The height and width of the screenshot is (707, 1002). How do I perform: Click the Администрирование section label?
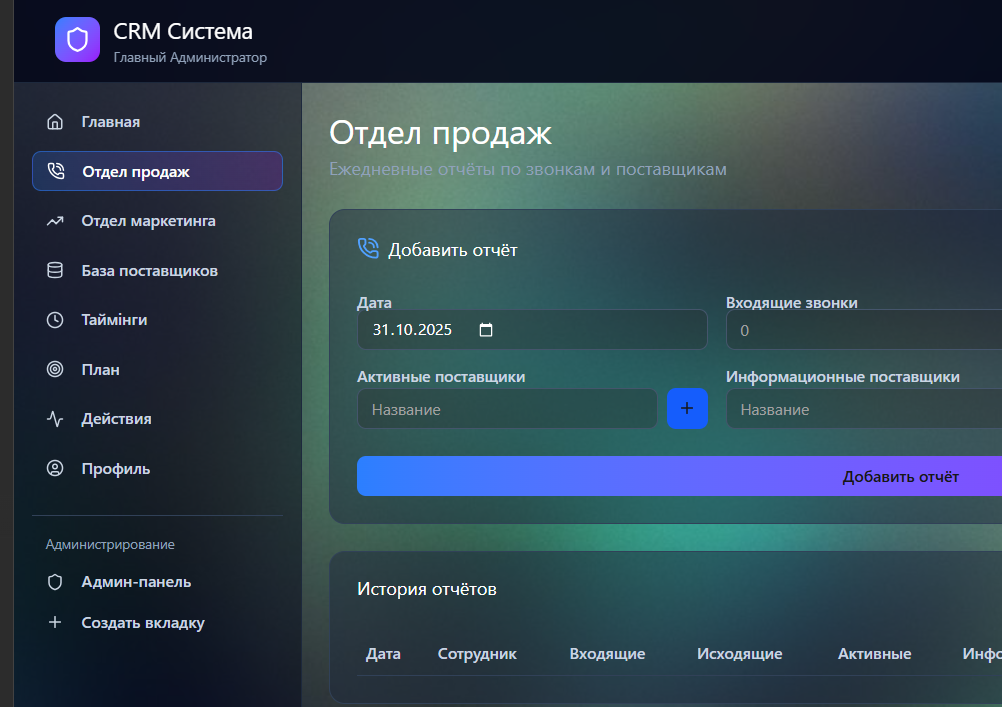[x=110, y=545]
